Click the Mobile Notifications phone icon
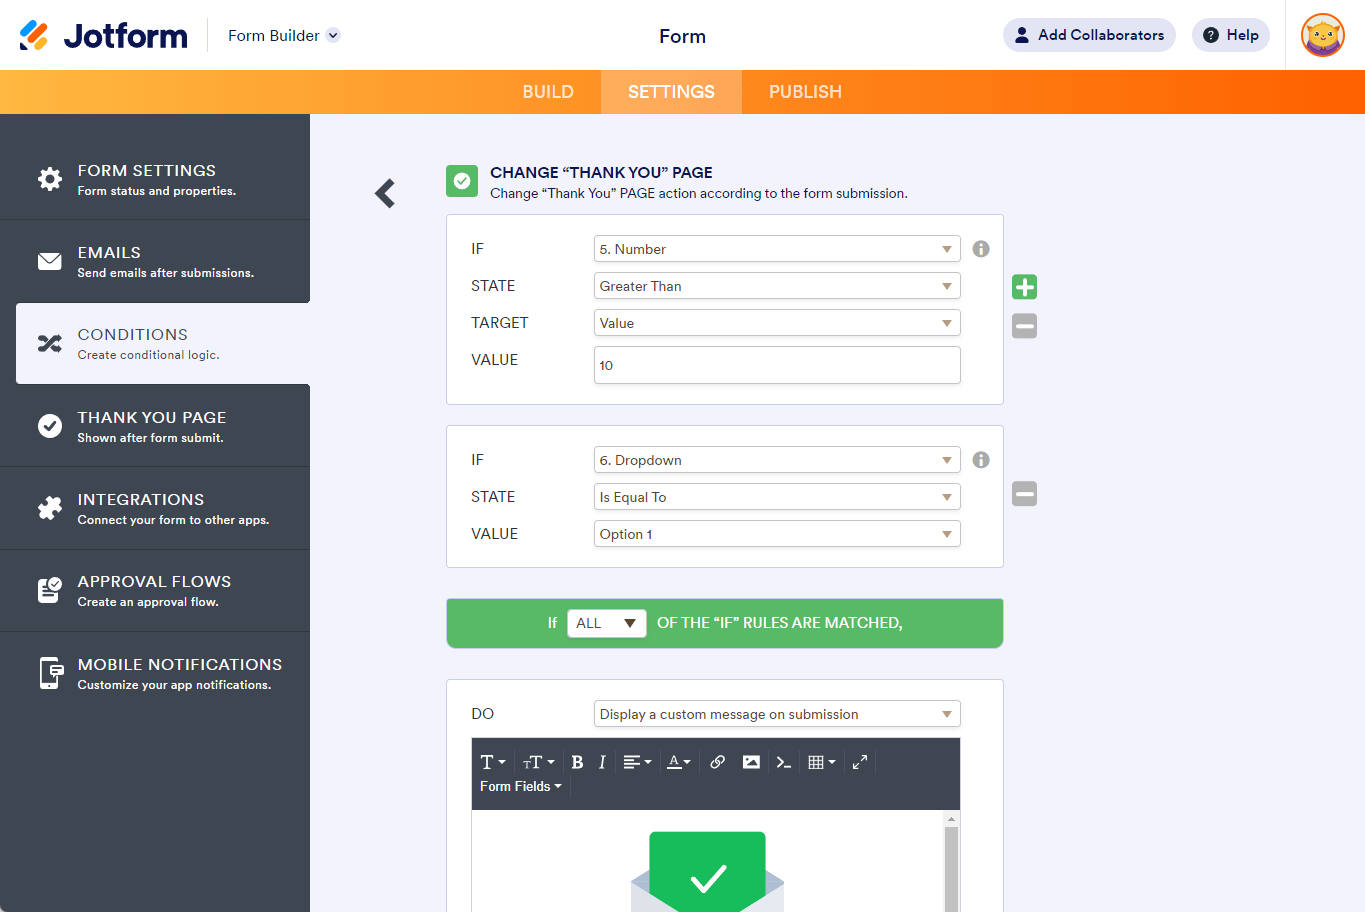This screenshot has height=912, width=1365. [51, 673]
